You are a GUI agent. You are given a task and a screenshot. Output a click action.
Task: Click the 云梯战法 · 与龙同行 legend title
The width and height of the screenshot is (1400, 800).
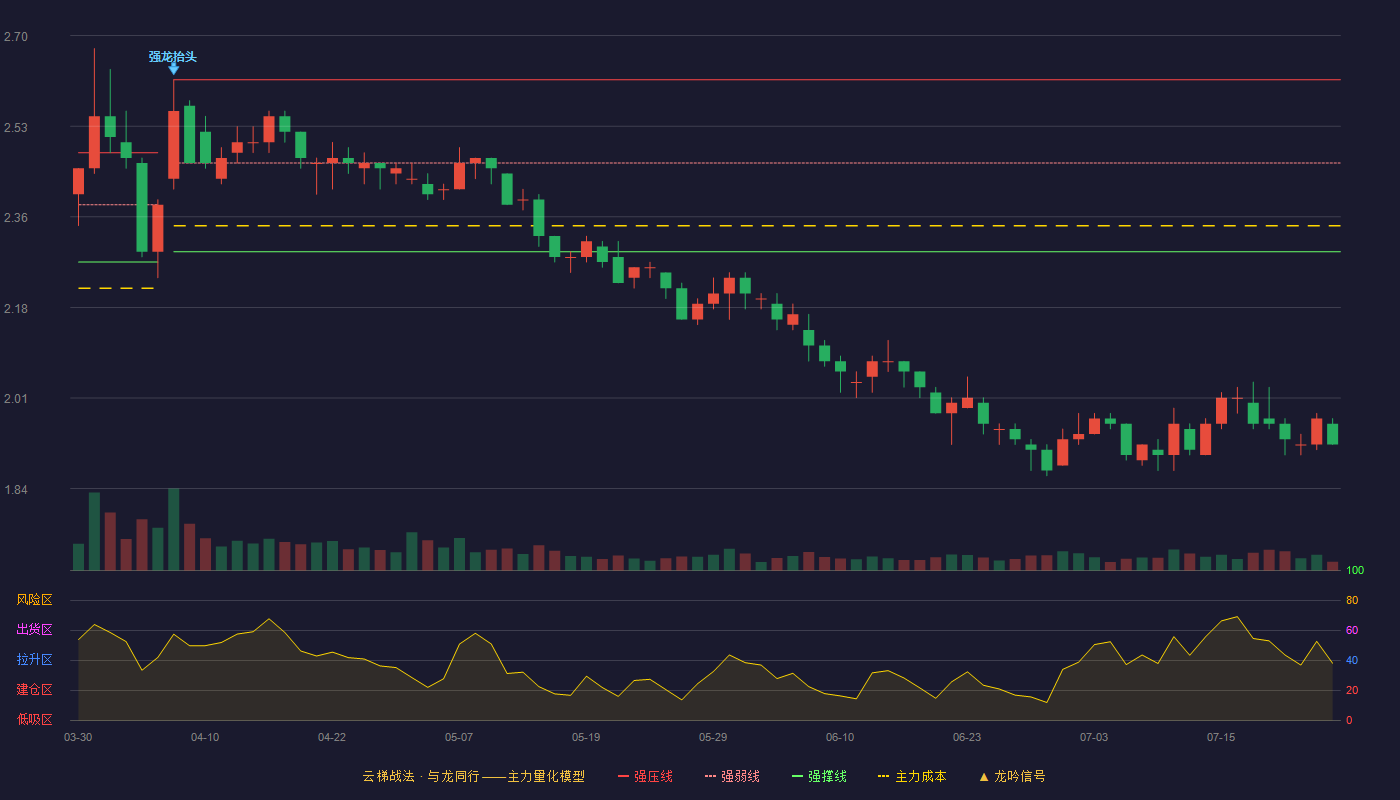[x=474, y=776]
